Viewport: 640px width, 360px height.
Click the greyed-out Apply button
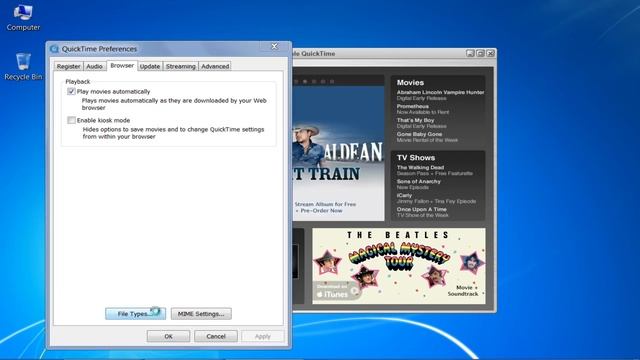pyautogui.click(x=263, y=336)
